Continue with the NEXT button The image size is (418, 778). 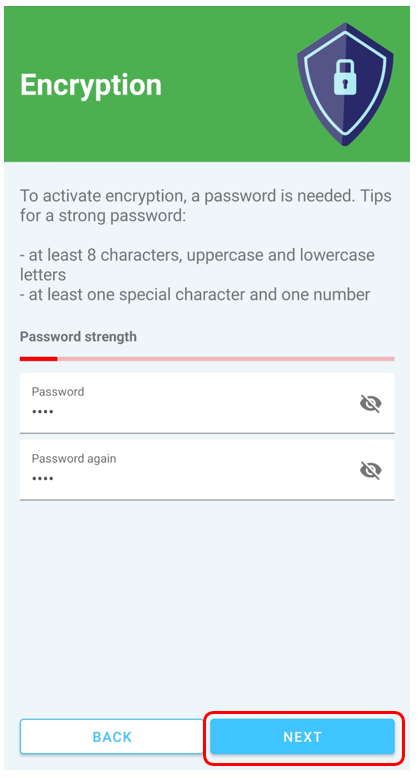click(302, 736)
